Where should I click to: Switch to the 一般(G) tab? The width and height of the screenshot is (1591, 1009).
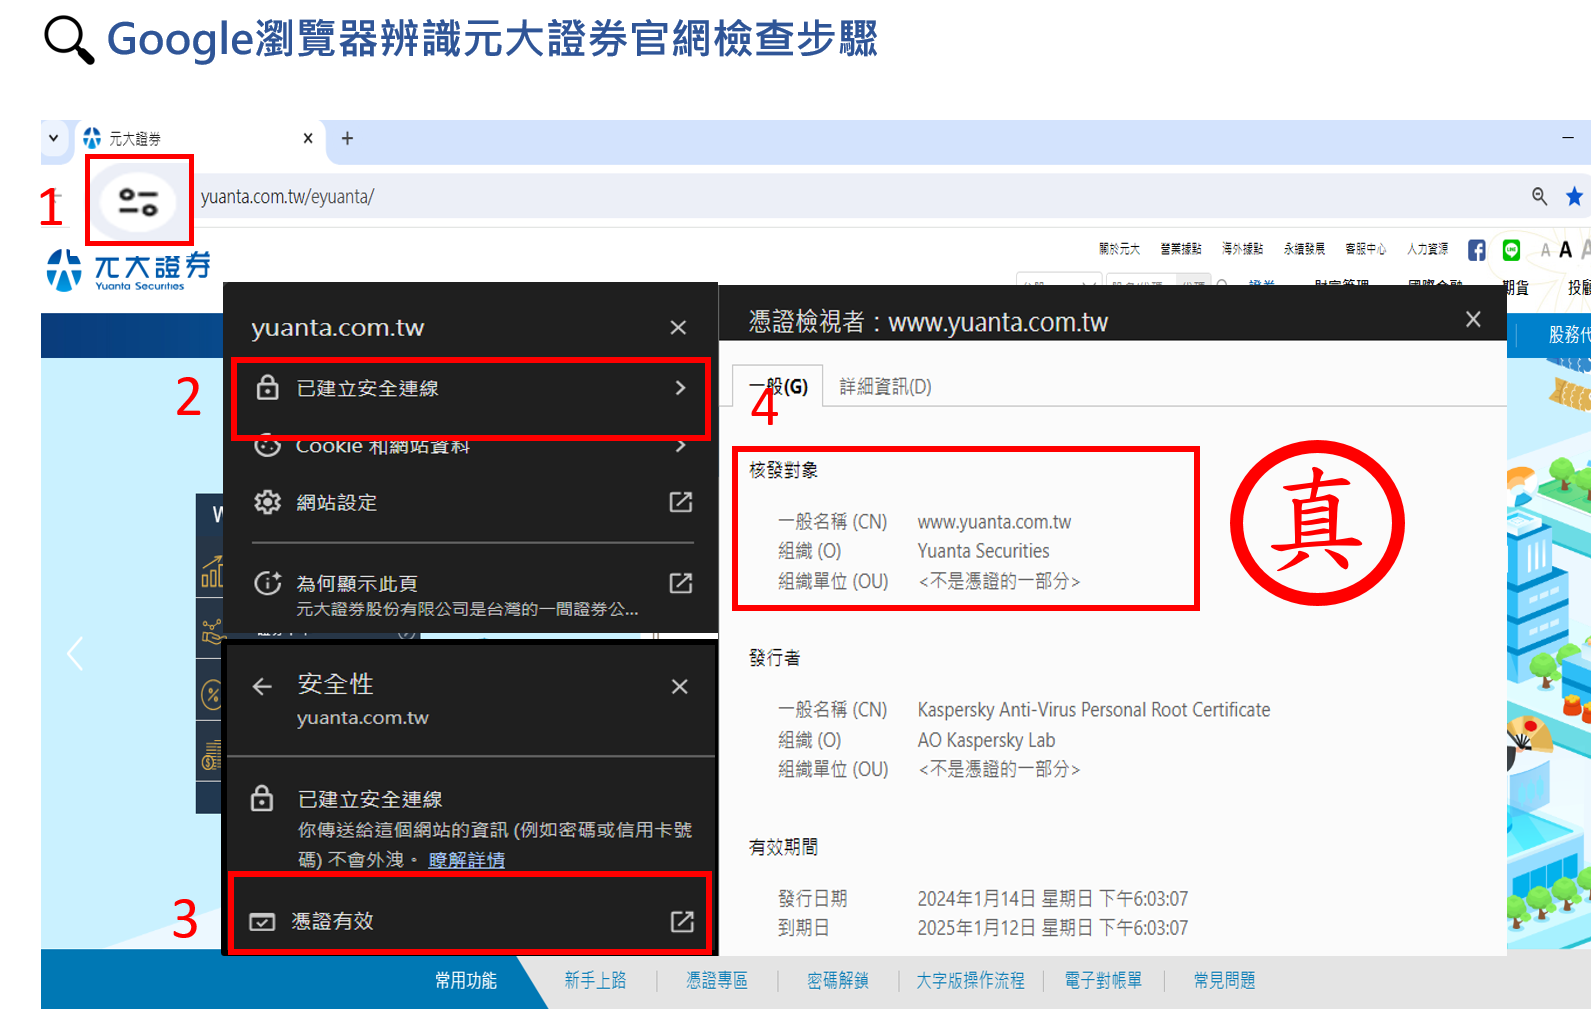[778, 386]
